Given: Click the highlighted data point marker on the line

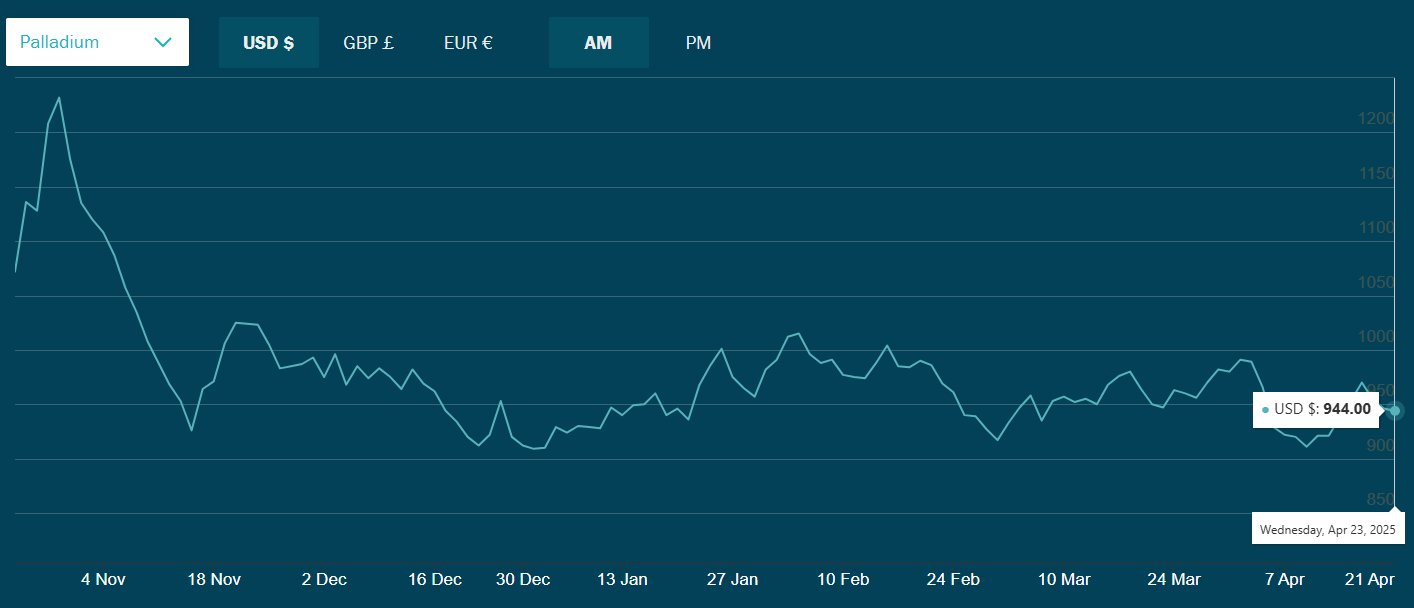Looking at the screenshot, I should (1395, 410).
